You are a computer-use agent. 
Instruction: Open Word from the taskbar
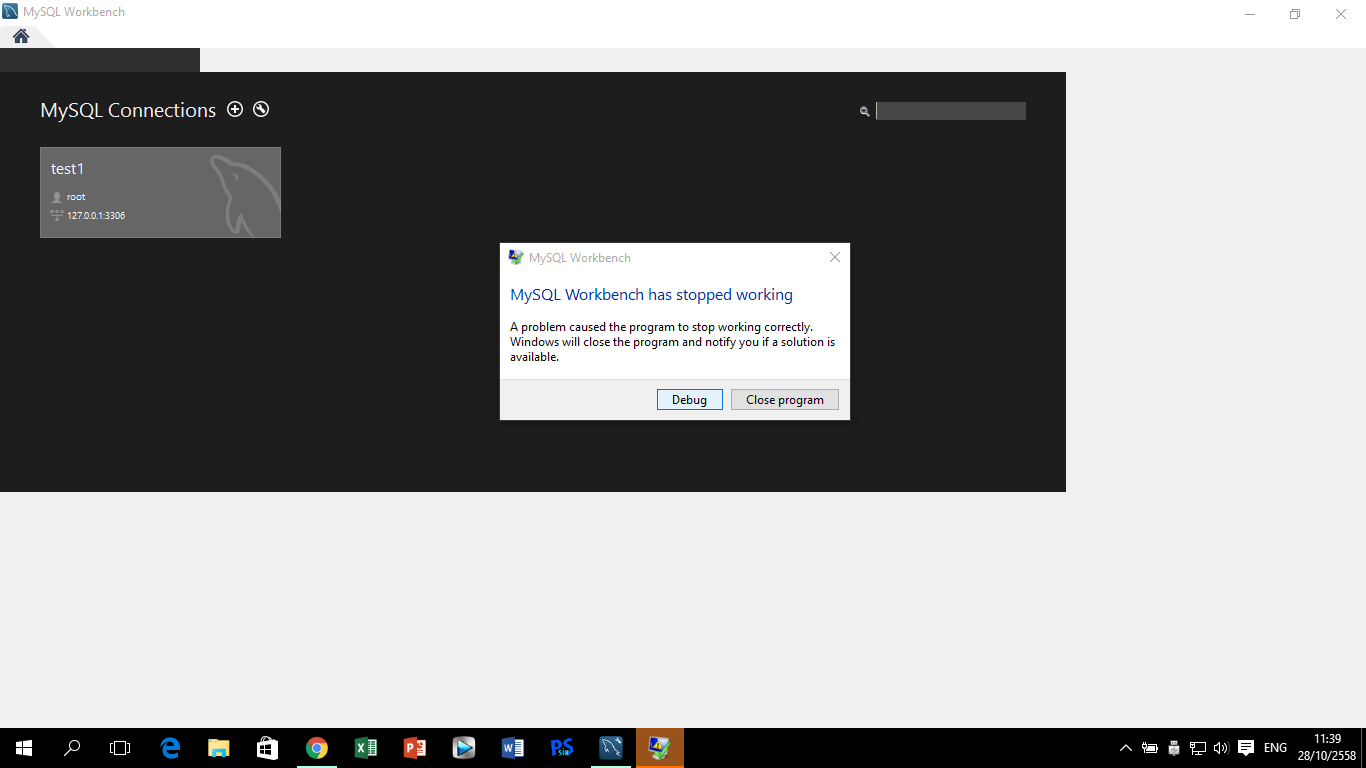click(x=513, y=747)
